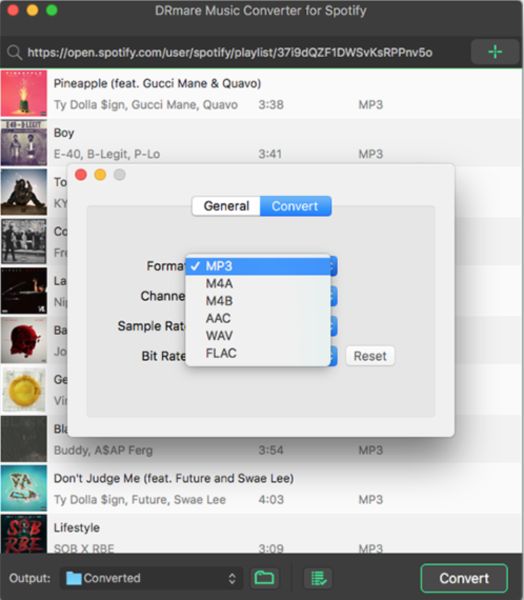Open the Bit Rate dropdown arrow

[333, 356]
